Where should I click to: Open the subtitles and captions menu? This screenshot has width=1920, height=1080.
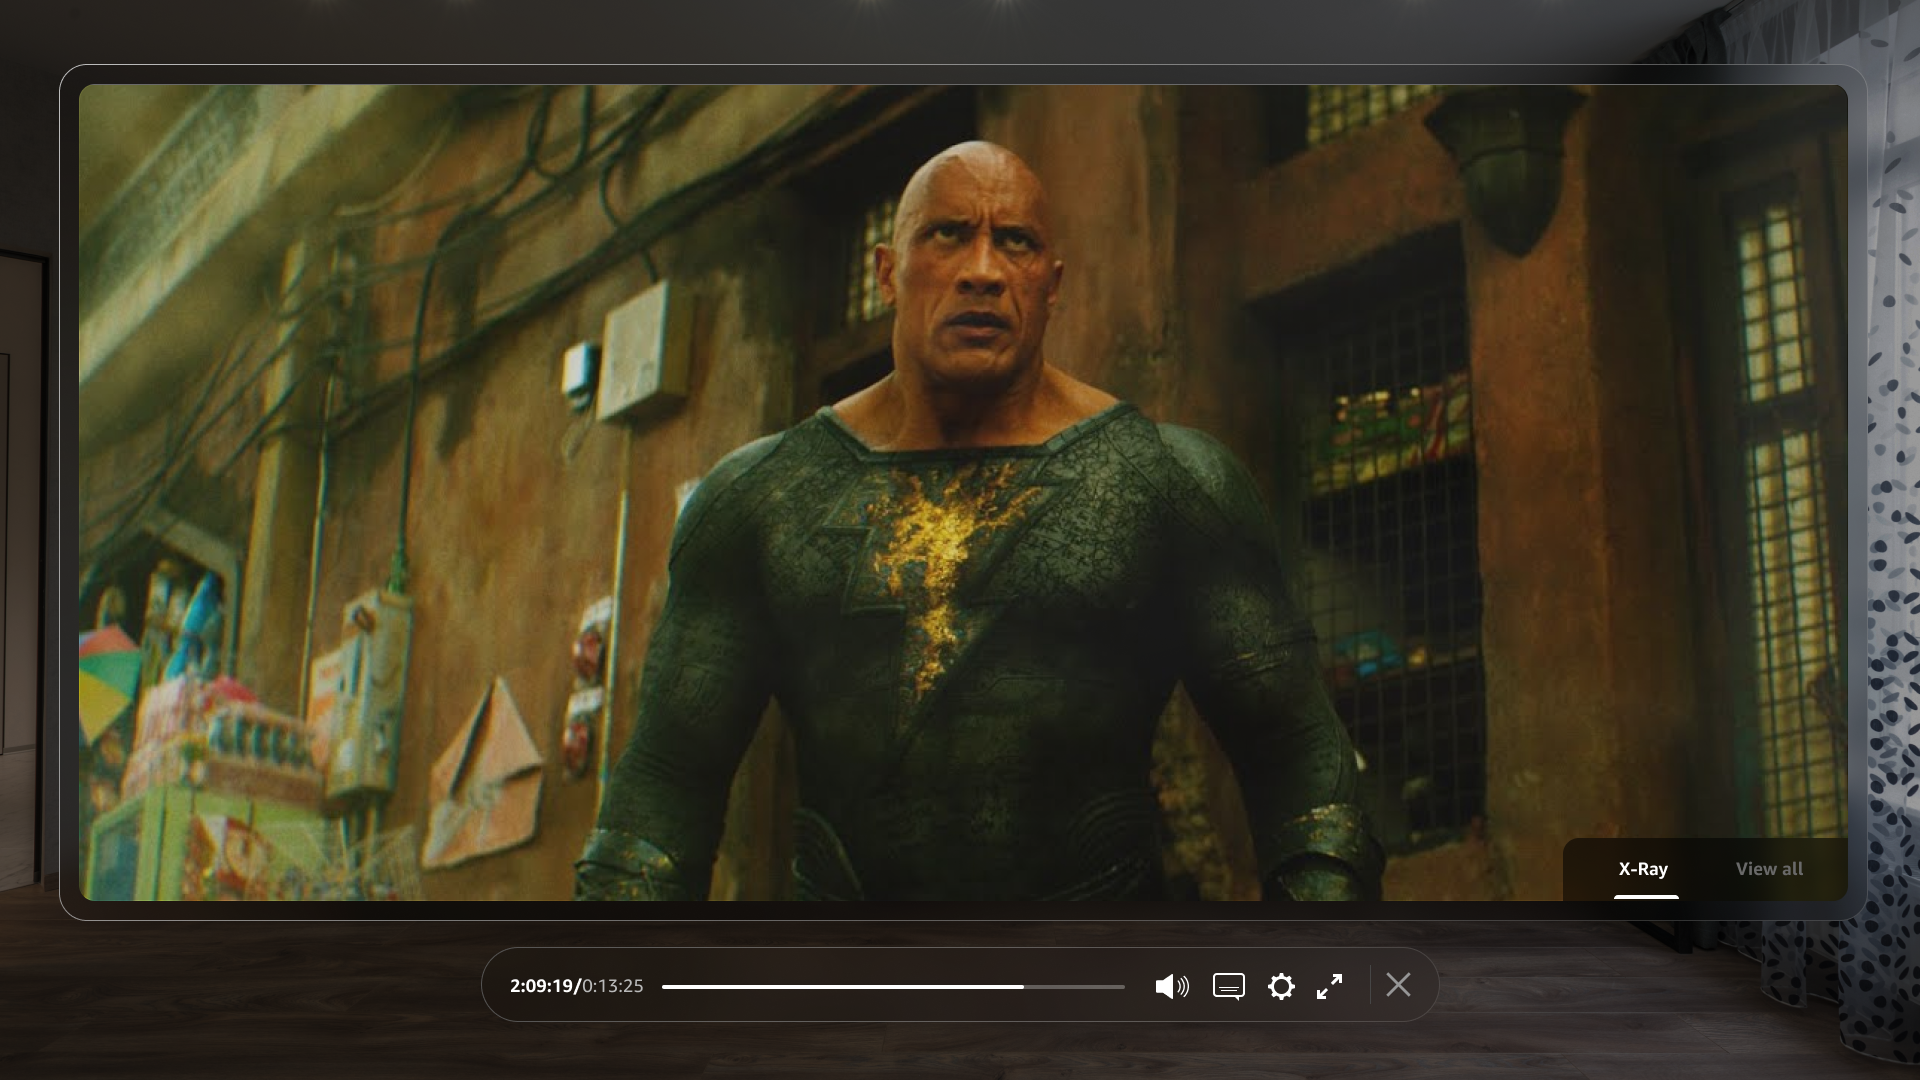click(1228, 986)
